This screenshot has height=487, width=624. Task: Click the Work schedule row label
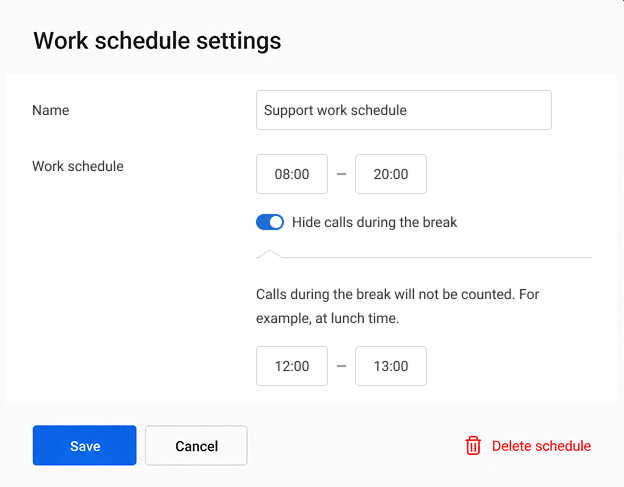click(78, 166)
